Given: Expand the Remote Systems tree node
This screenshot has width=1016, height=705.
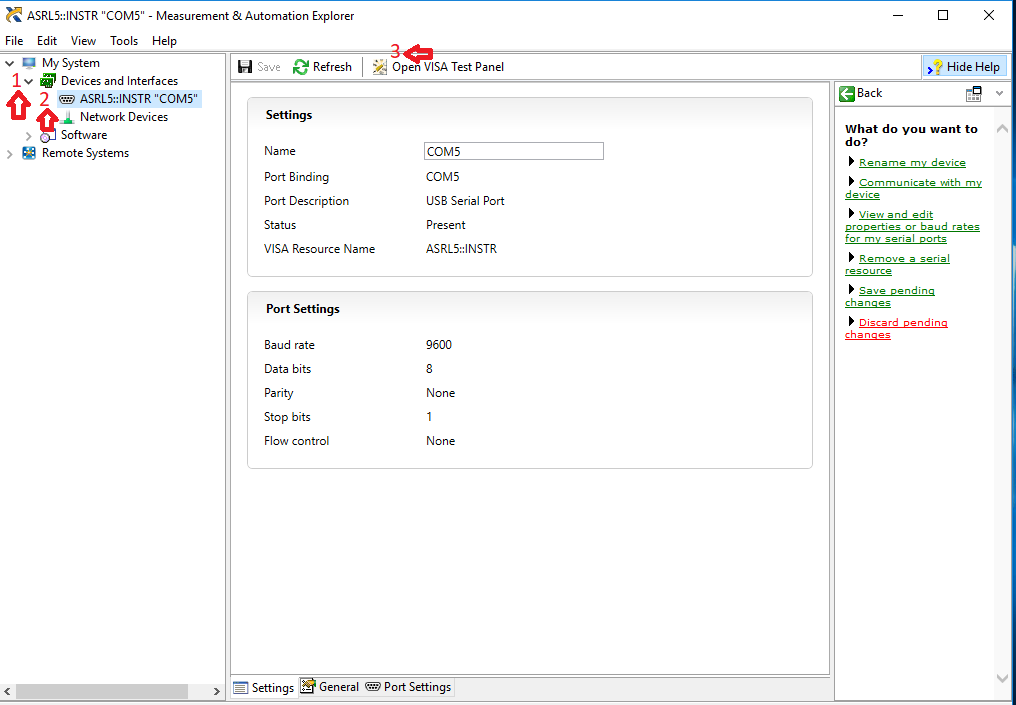Looking at the screenshot, I should click(x=9, y=154).
